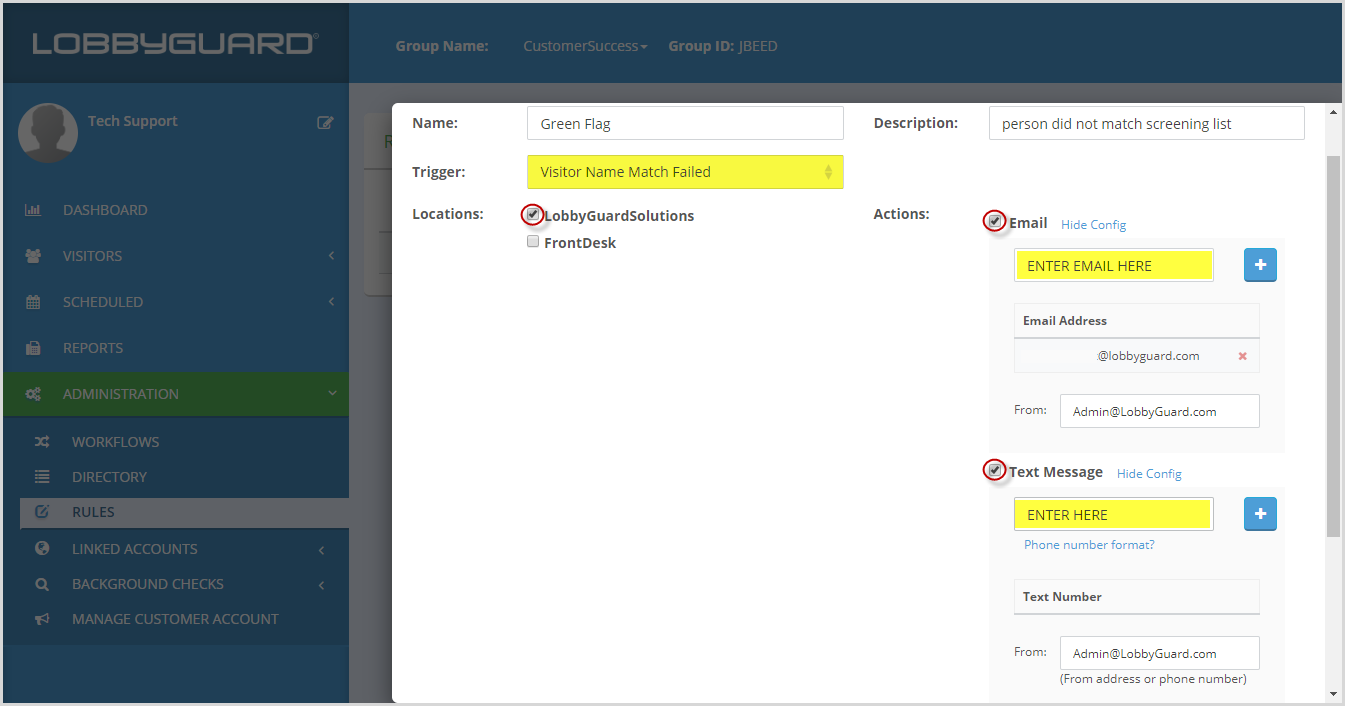Add the text number with plus button

pos(1260,514)
